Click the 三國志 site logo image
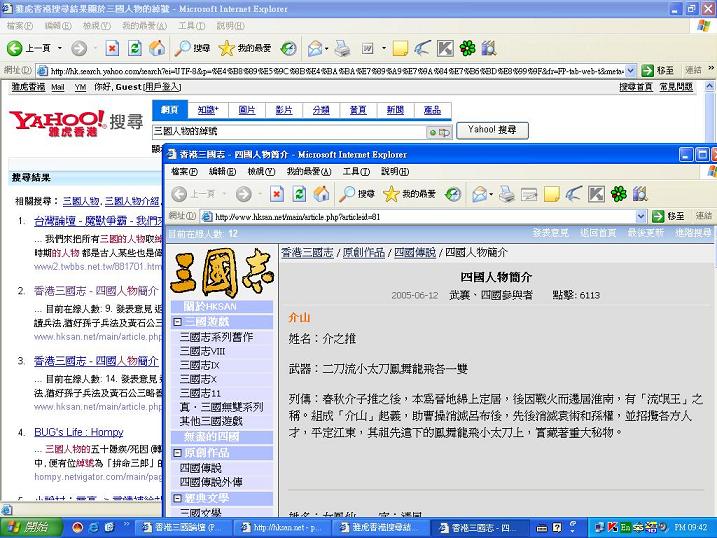This screenshot has width=717, height=538. [222, 272]
